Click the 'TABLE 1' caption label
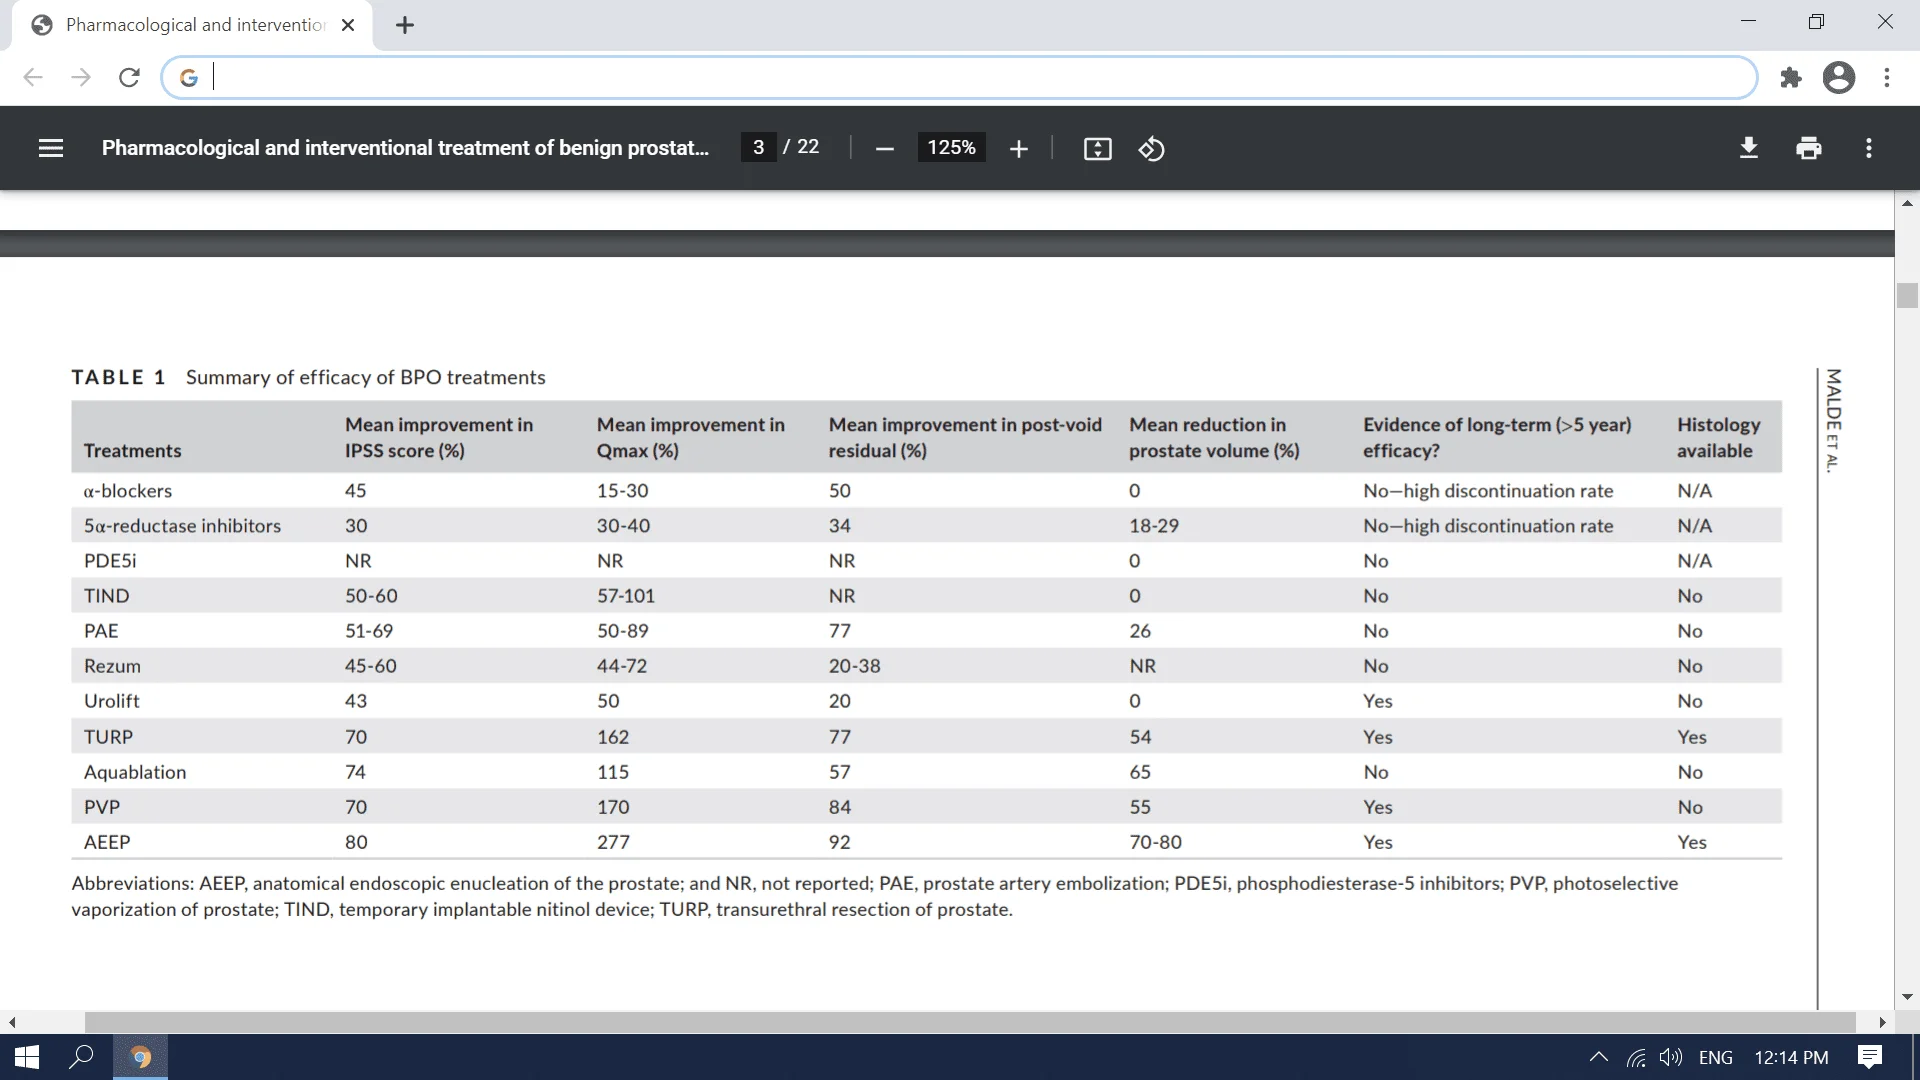 (118, 377)
